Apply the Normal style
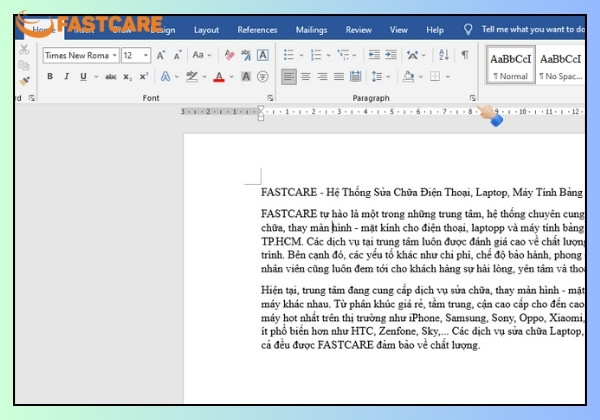 pos(511,64)
